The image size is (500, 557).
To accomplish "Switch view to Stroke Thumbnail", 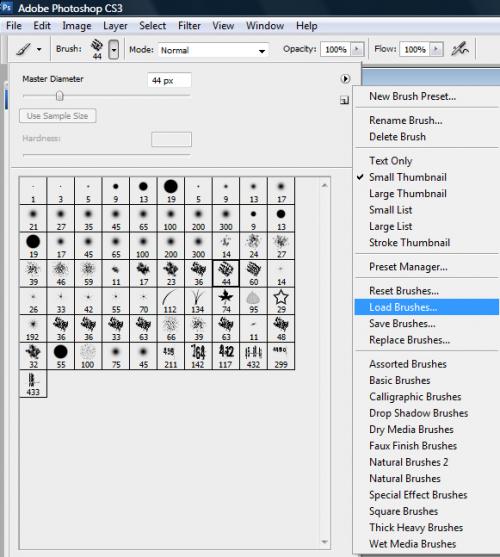I will tap(426, 243).
